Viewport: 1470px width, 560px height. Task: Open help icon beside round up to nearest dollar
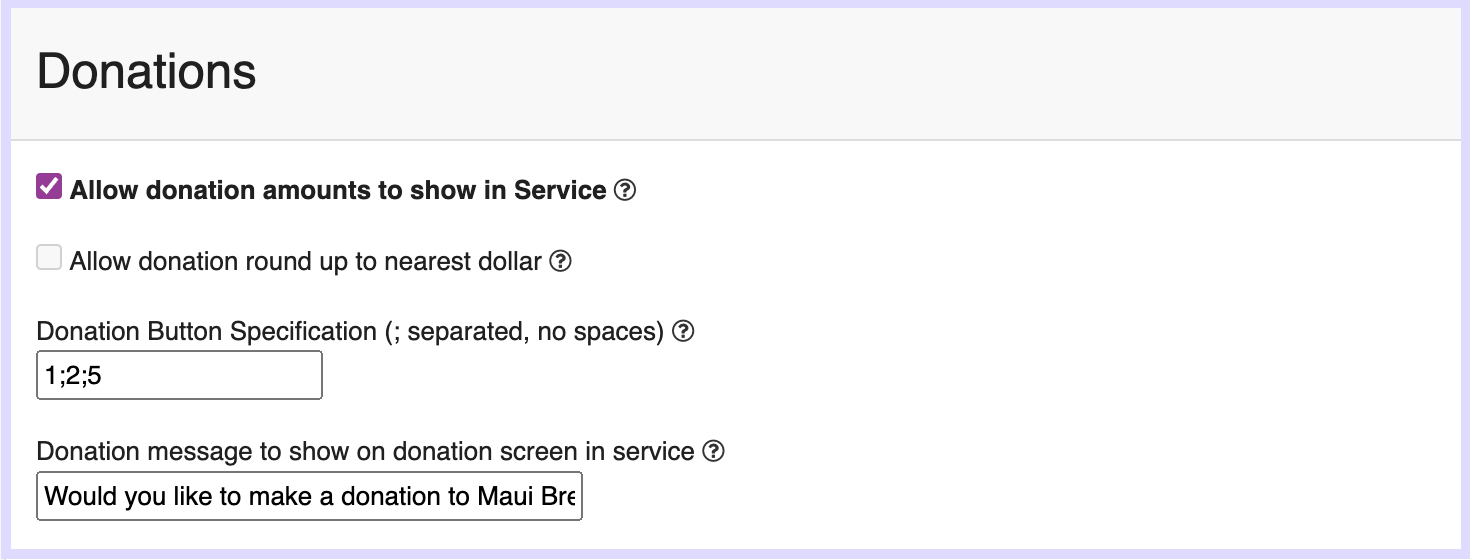click(x=561, y=262)
